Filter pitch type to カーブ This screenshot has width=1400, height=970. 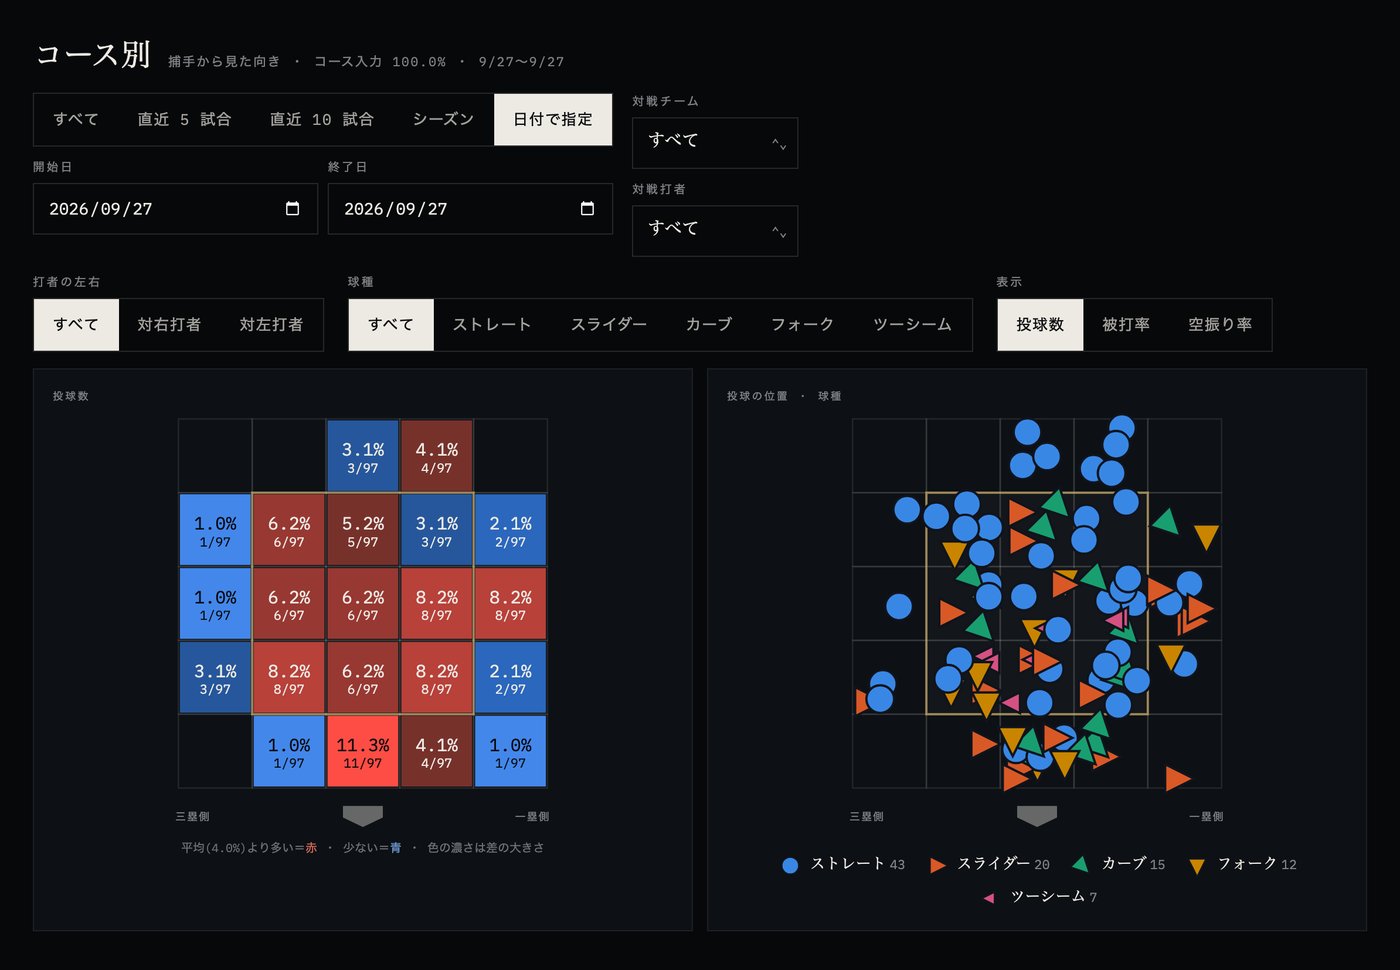(709, 325)
